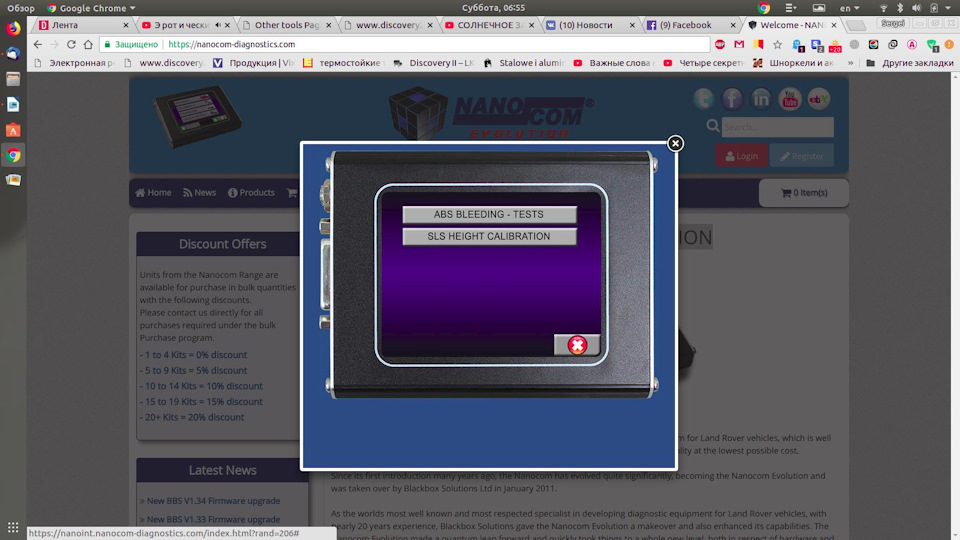960x540 pixels.
Task: Click the address bar URL
Action: [x=231, y=44]
